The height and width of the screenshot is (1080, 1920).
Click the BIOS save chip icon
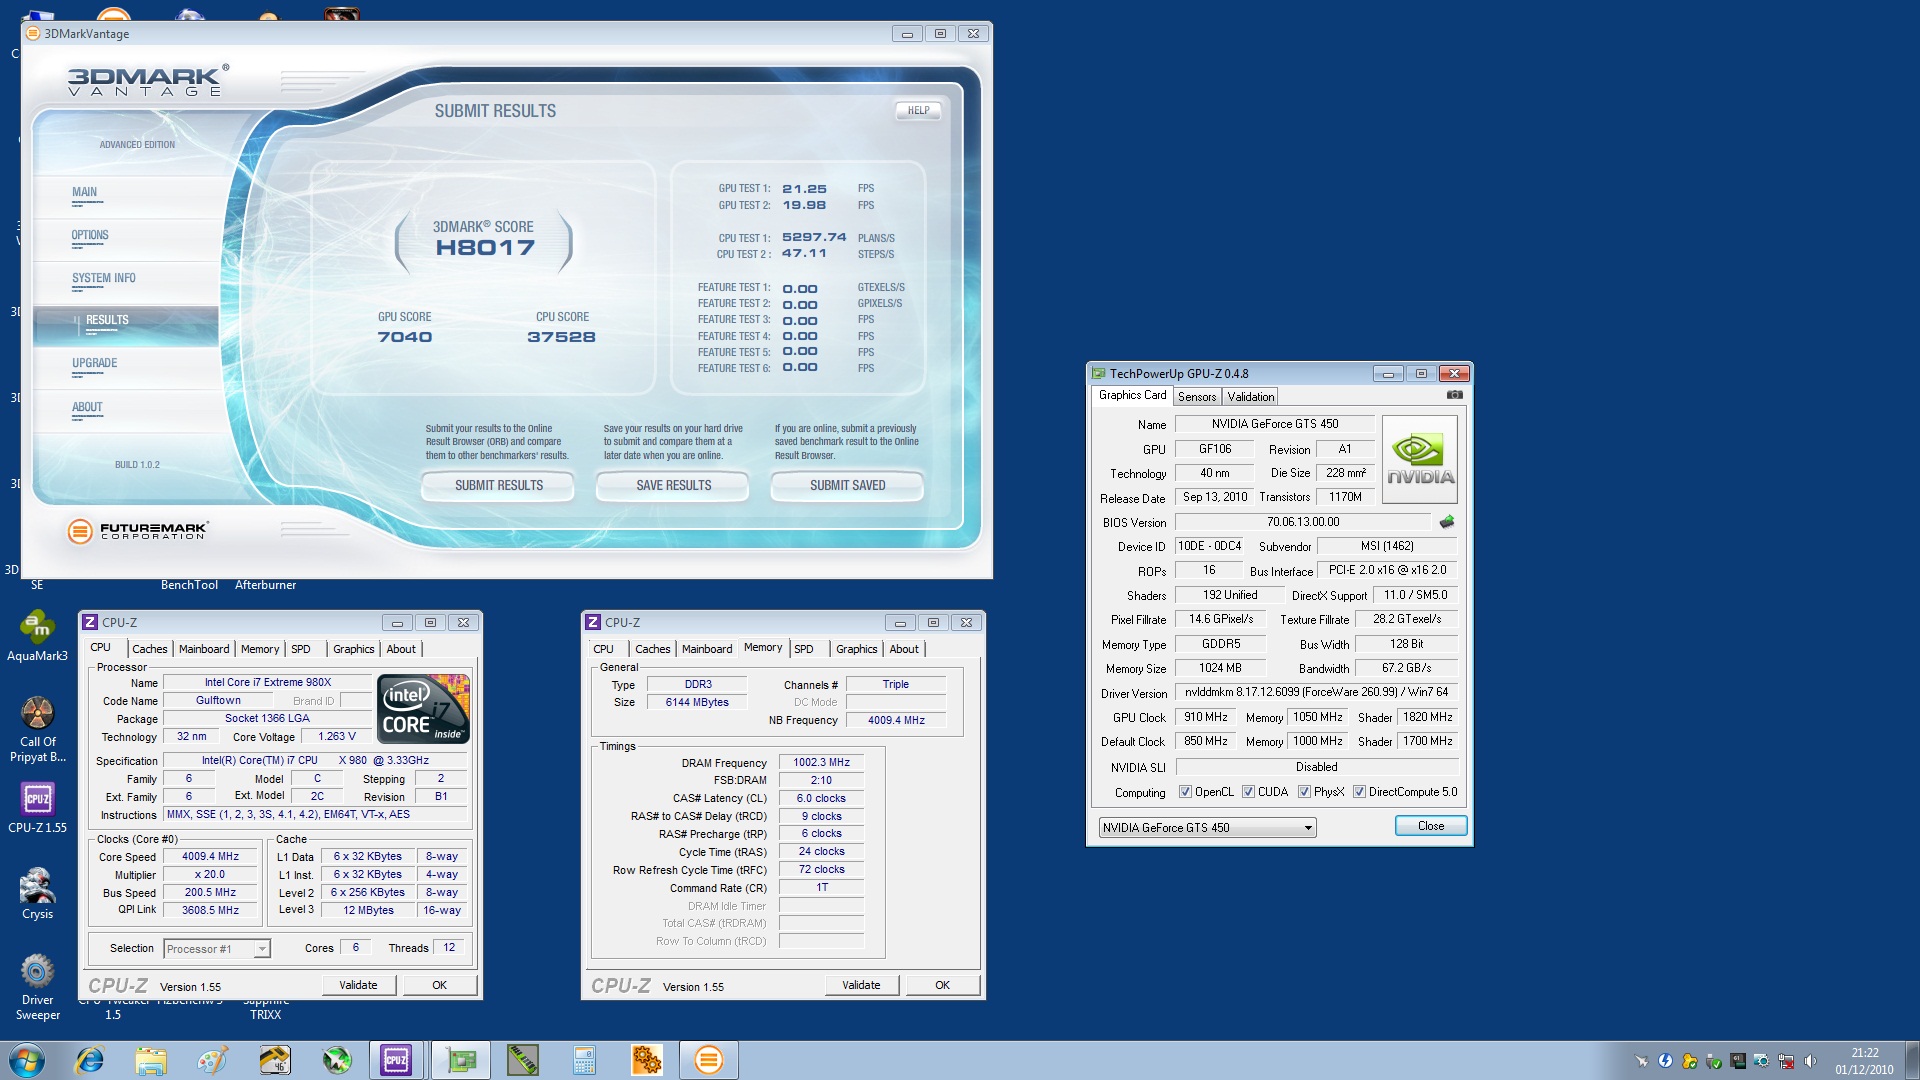click(1446, 522)
